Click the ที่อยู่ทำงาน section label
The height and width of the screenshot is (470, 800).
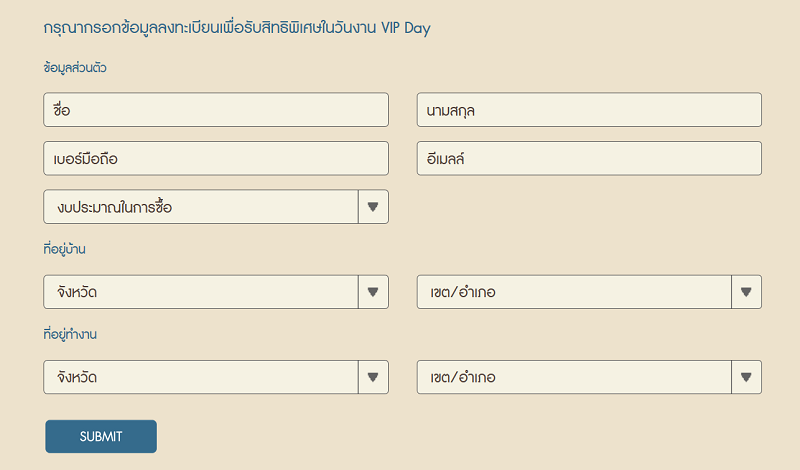70,334
